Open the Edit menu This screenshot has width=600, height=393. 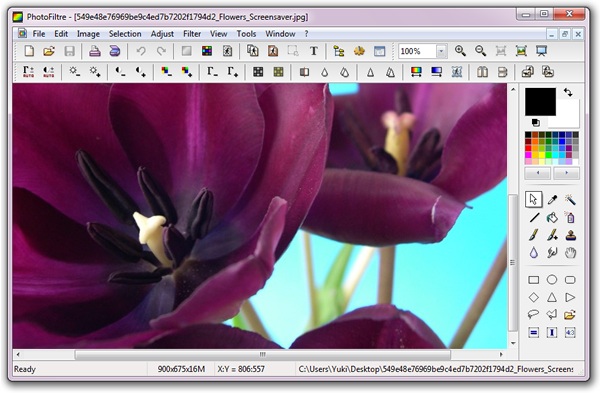click(61, 34)
